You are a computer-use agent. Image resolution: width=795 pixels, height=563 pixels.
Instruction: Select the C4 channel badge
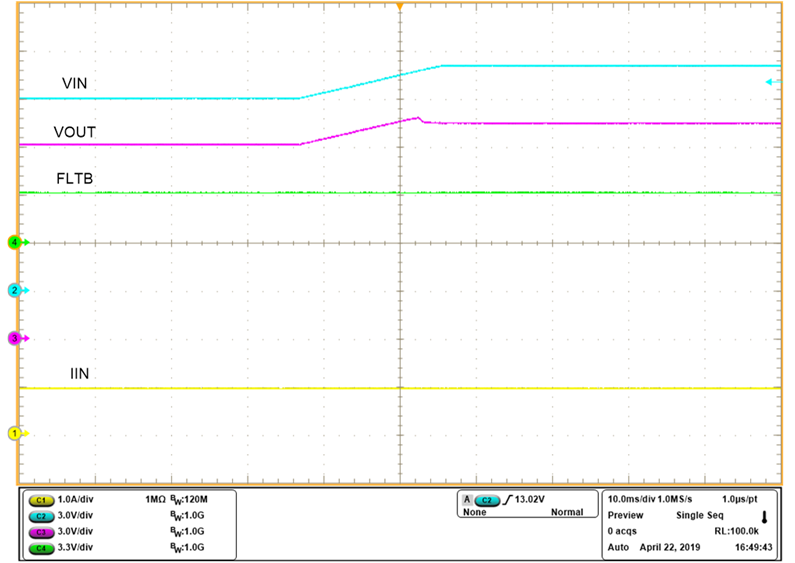(x=42, y=548)
